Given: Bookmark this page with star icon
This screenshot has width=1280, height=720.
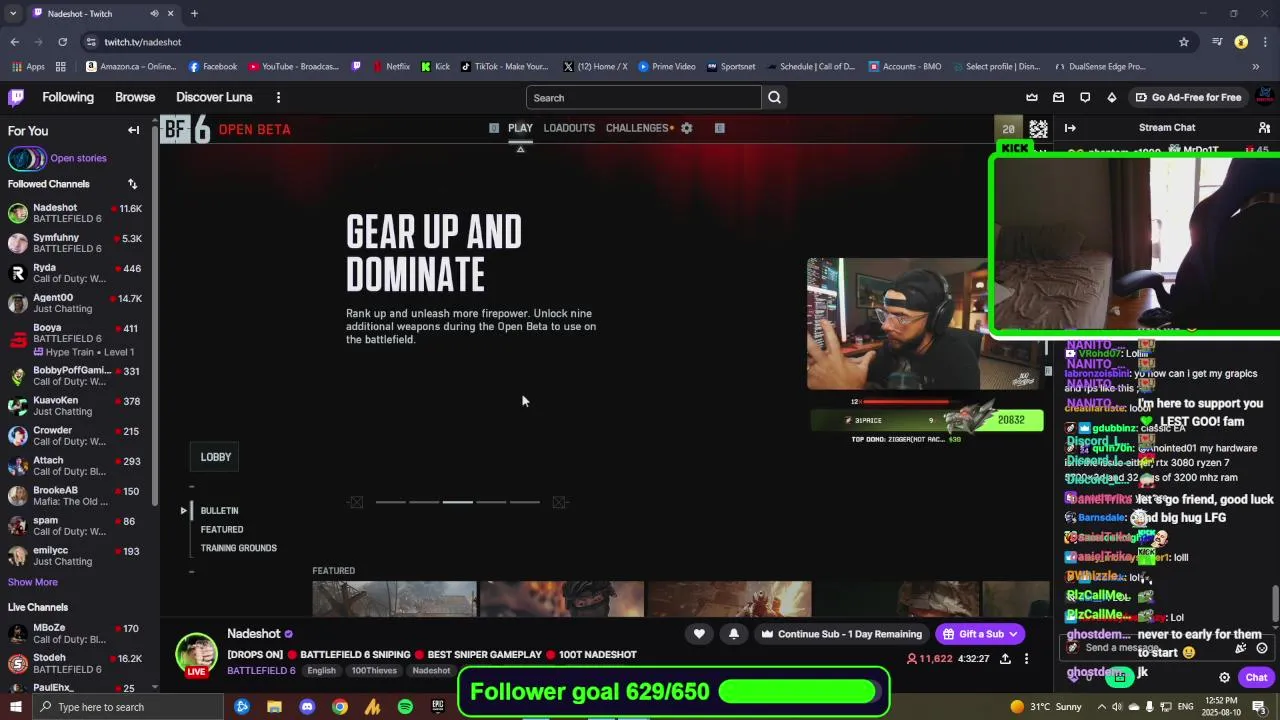Looking at the screenshot, I should point(1184,42).
